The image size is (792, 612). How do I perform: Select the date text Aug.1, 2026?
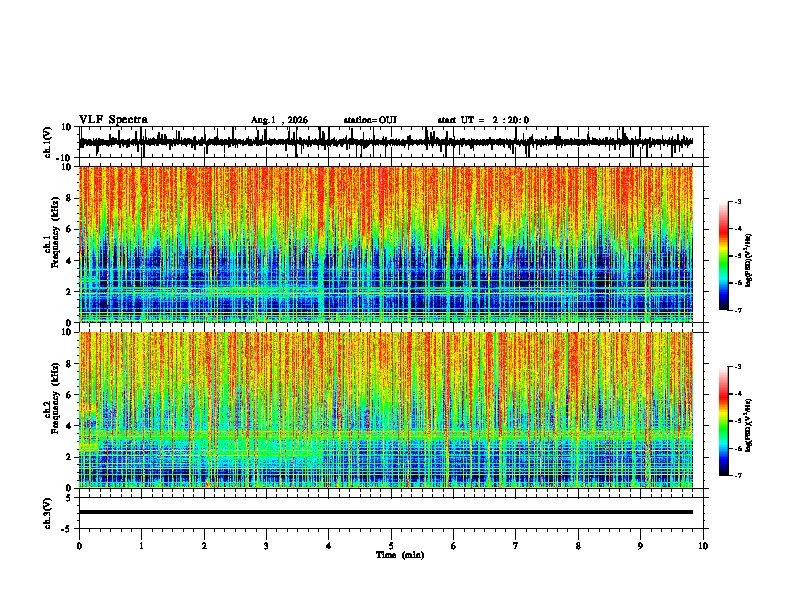[x=279, y=120]
